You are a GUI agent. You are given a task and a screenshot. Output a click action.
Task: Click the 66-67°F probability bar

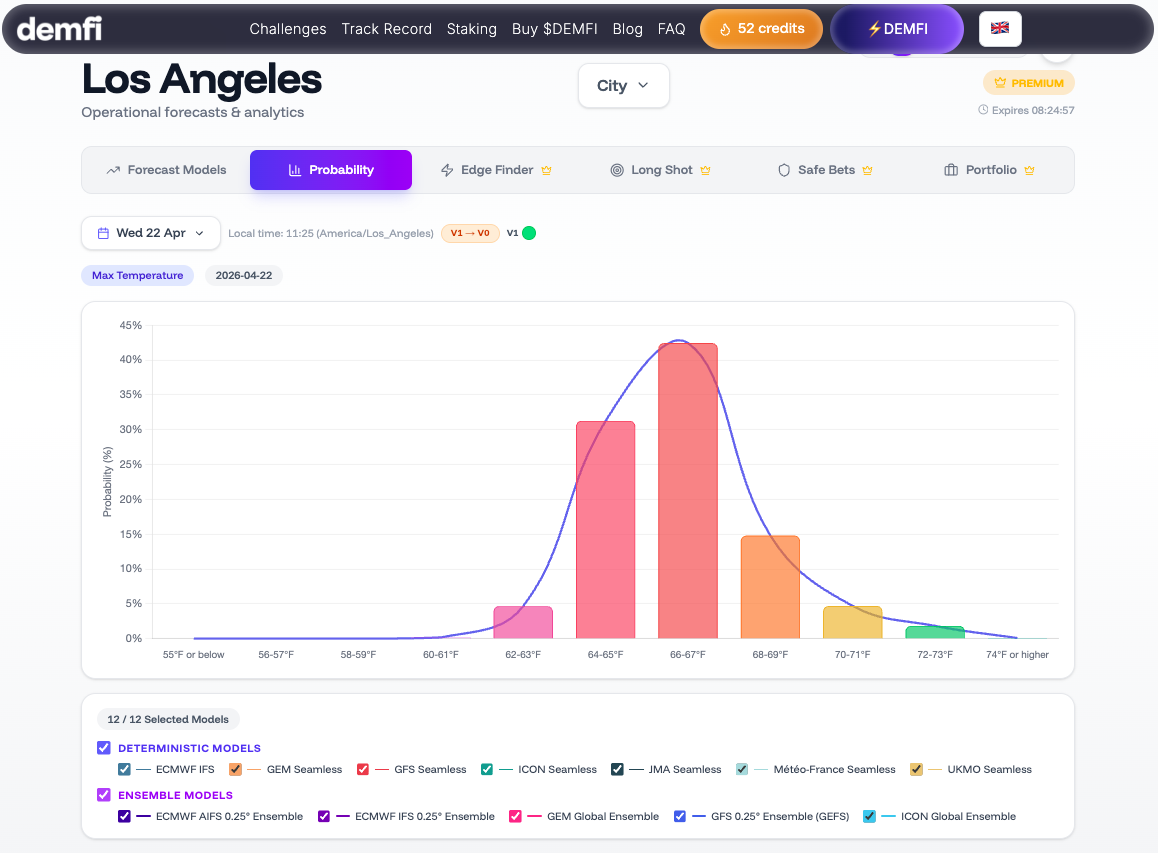(x=687, y=490)
